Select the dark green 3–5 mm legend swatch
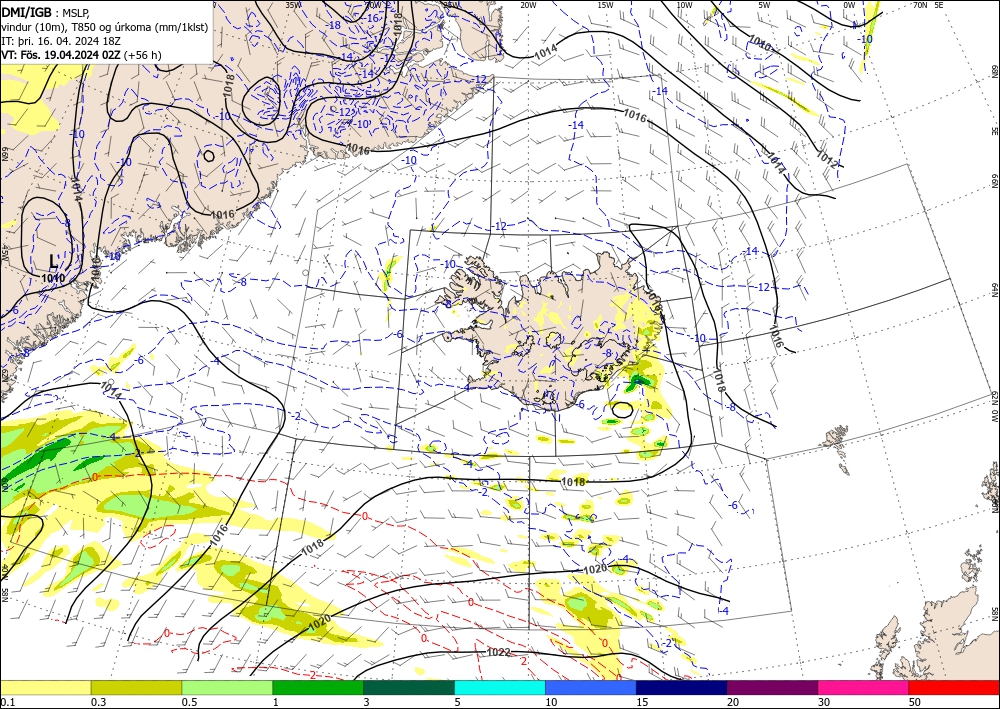Viewport: 1000px width, 709px height. tap(409, 687)
